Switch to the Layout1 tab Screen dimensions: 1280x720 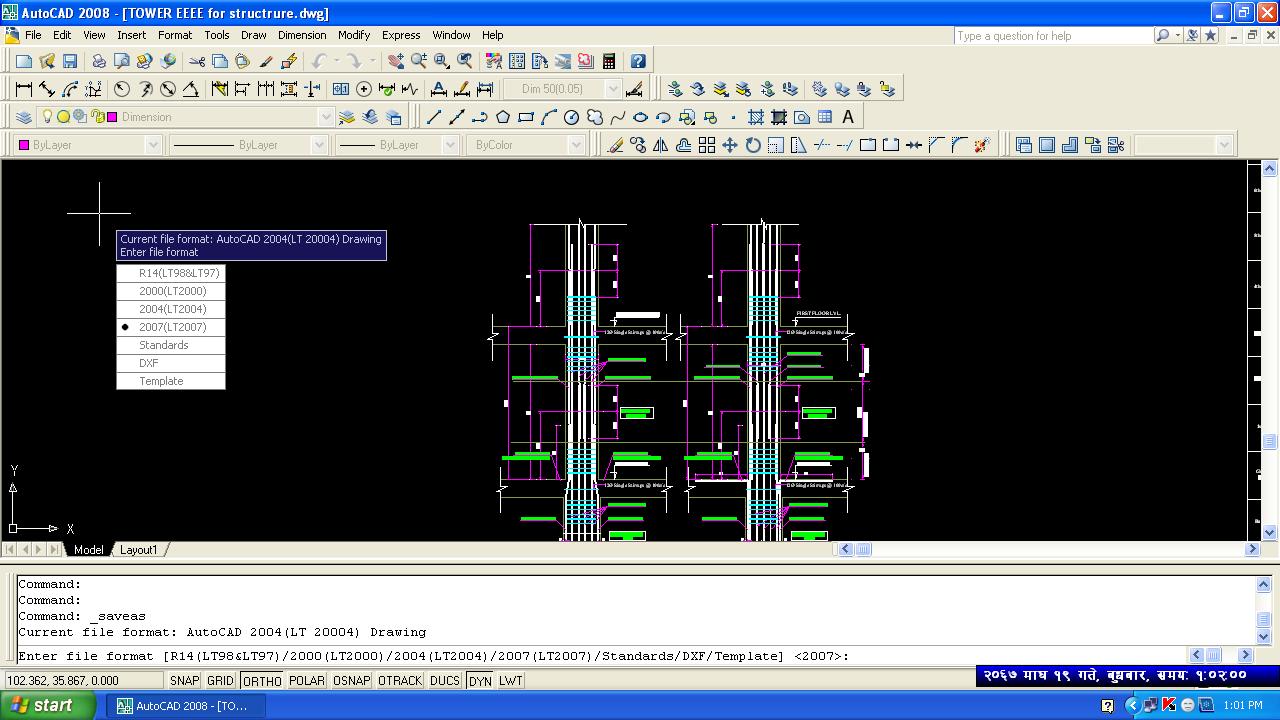tap(139, 550)
